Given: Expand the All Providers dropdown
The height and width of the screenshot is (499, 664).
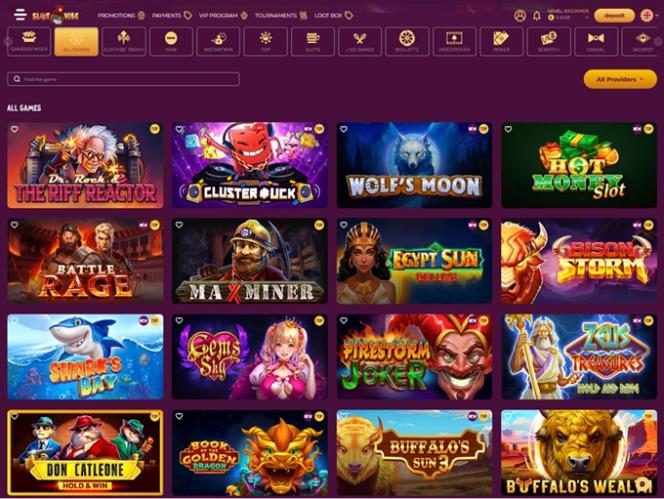Looking at the screenshot, I should pos(620,79).
